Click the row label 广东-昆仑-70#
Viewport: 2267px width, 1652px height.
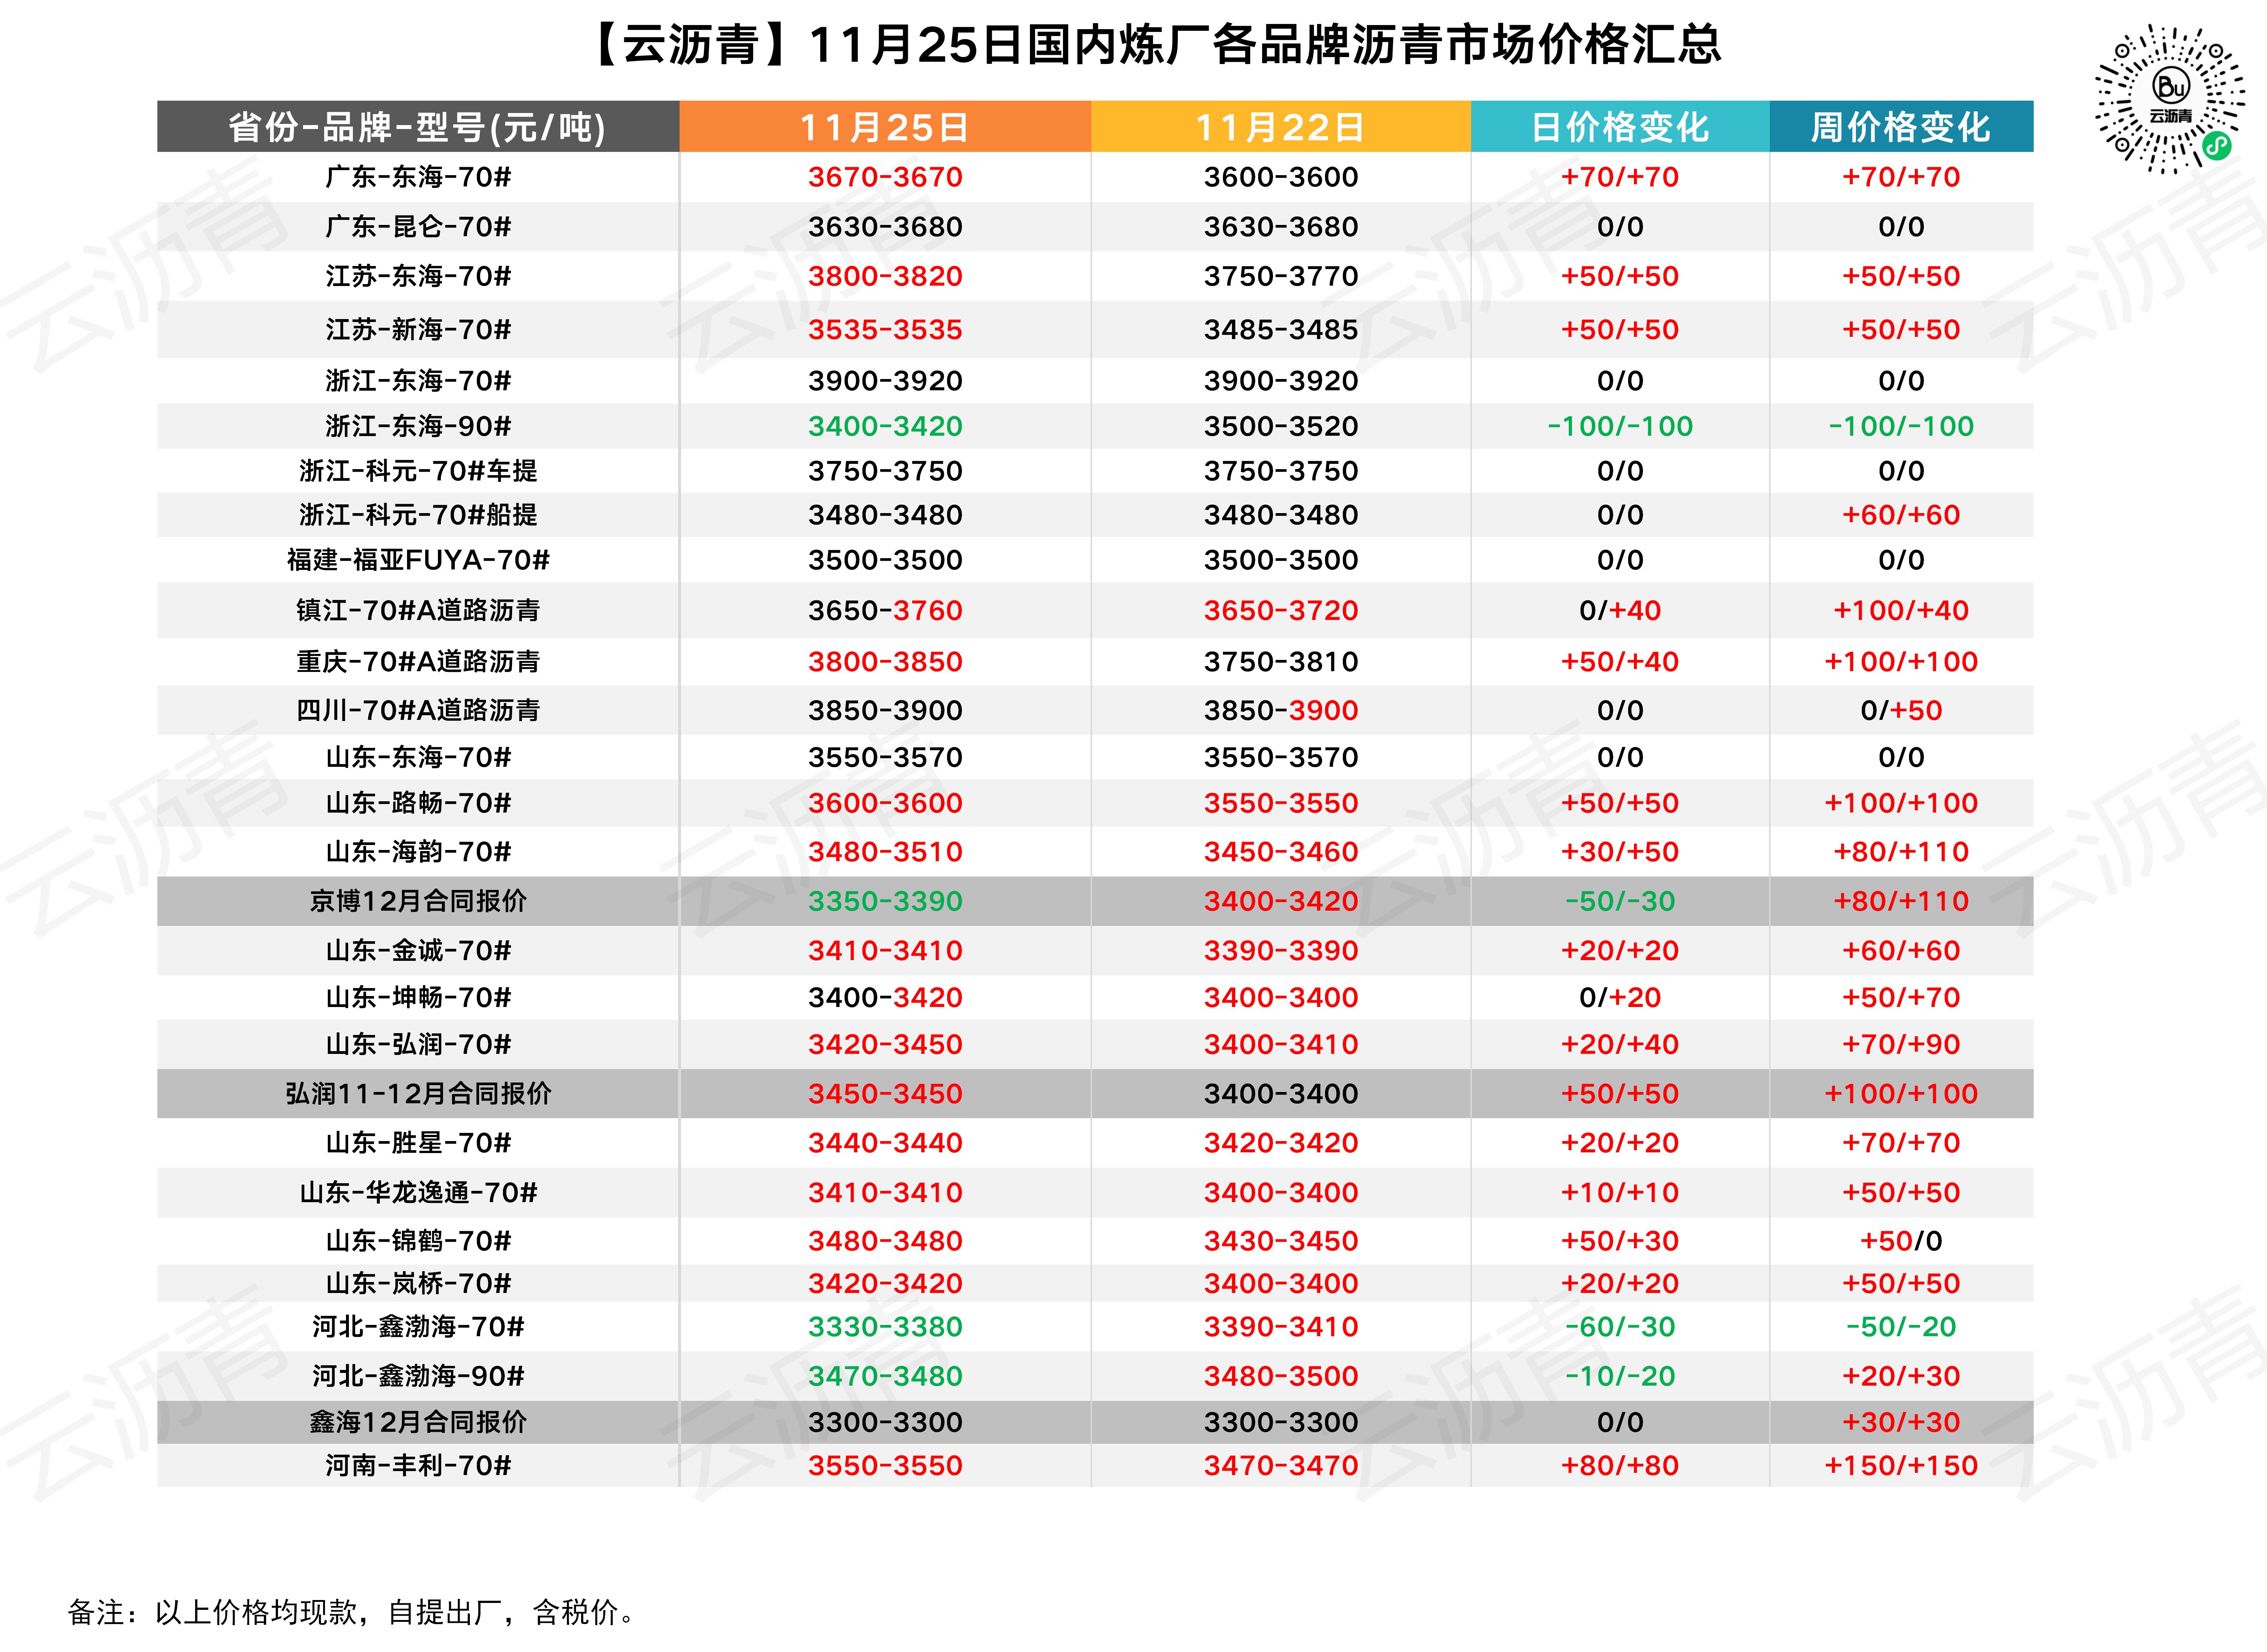point(418,227)
